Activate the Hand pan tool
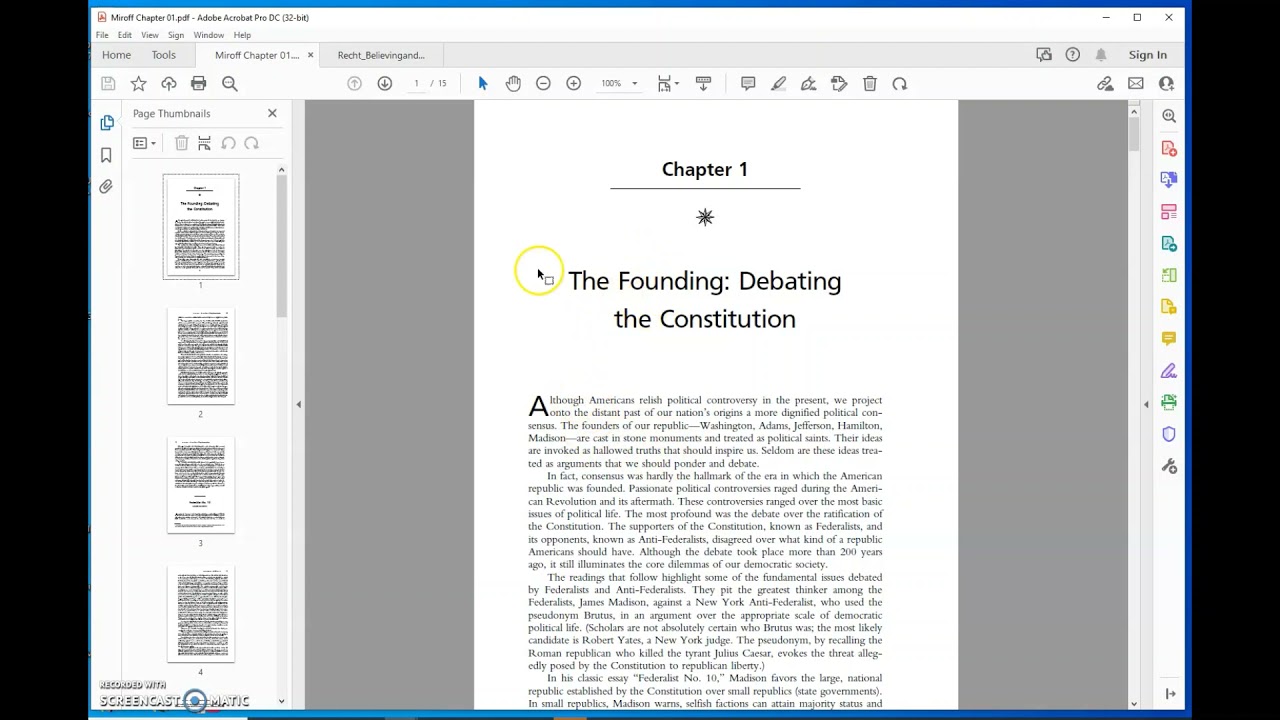Viewport: 1280px width, 720px height. click(513, 84)
